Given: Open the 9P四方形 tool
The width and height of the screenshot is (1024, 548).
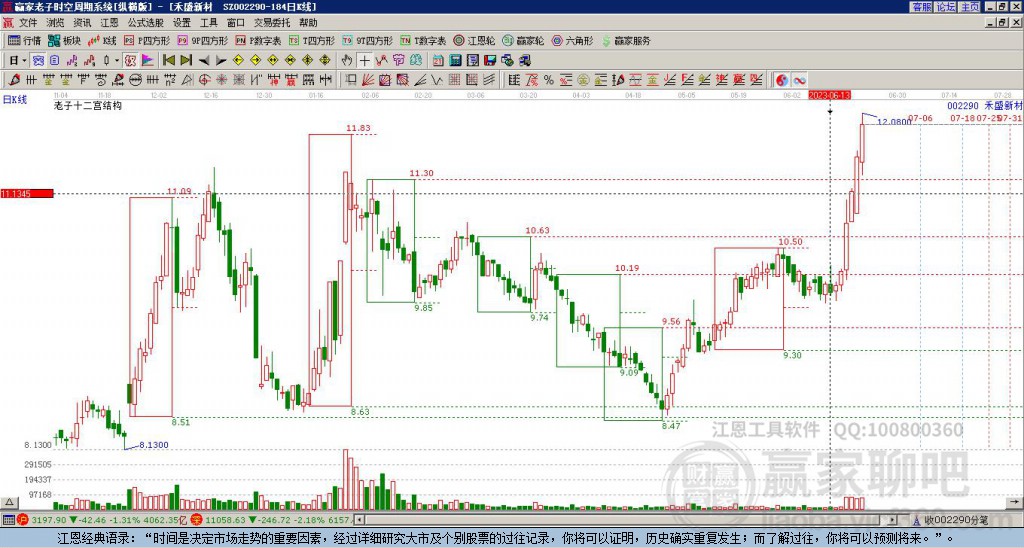Looking at the screenshot, I should coord(203,40).
